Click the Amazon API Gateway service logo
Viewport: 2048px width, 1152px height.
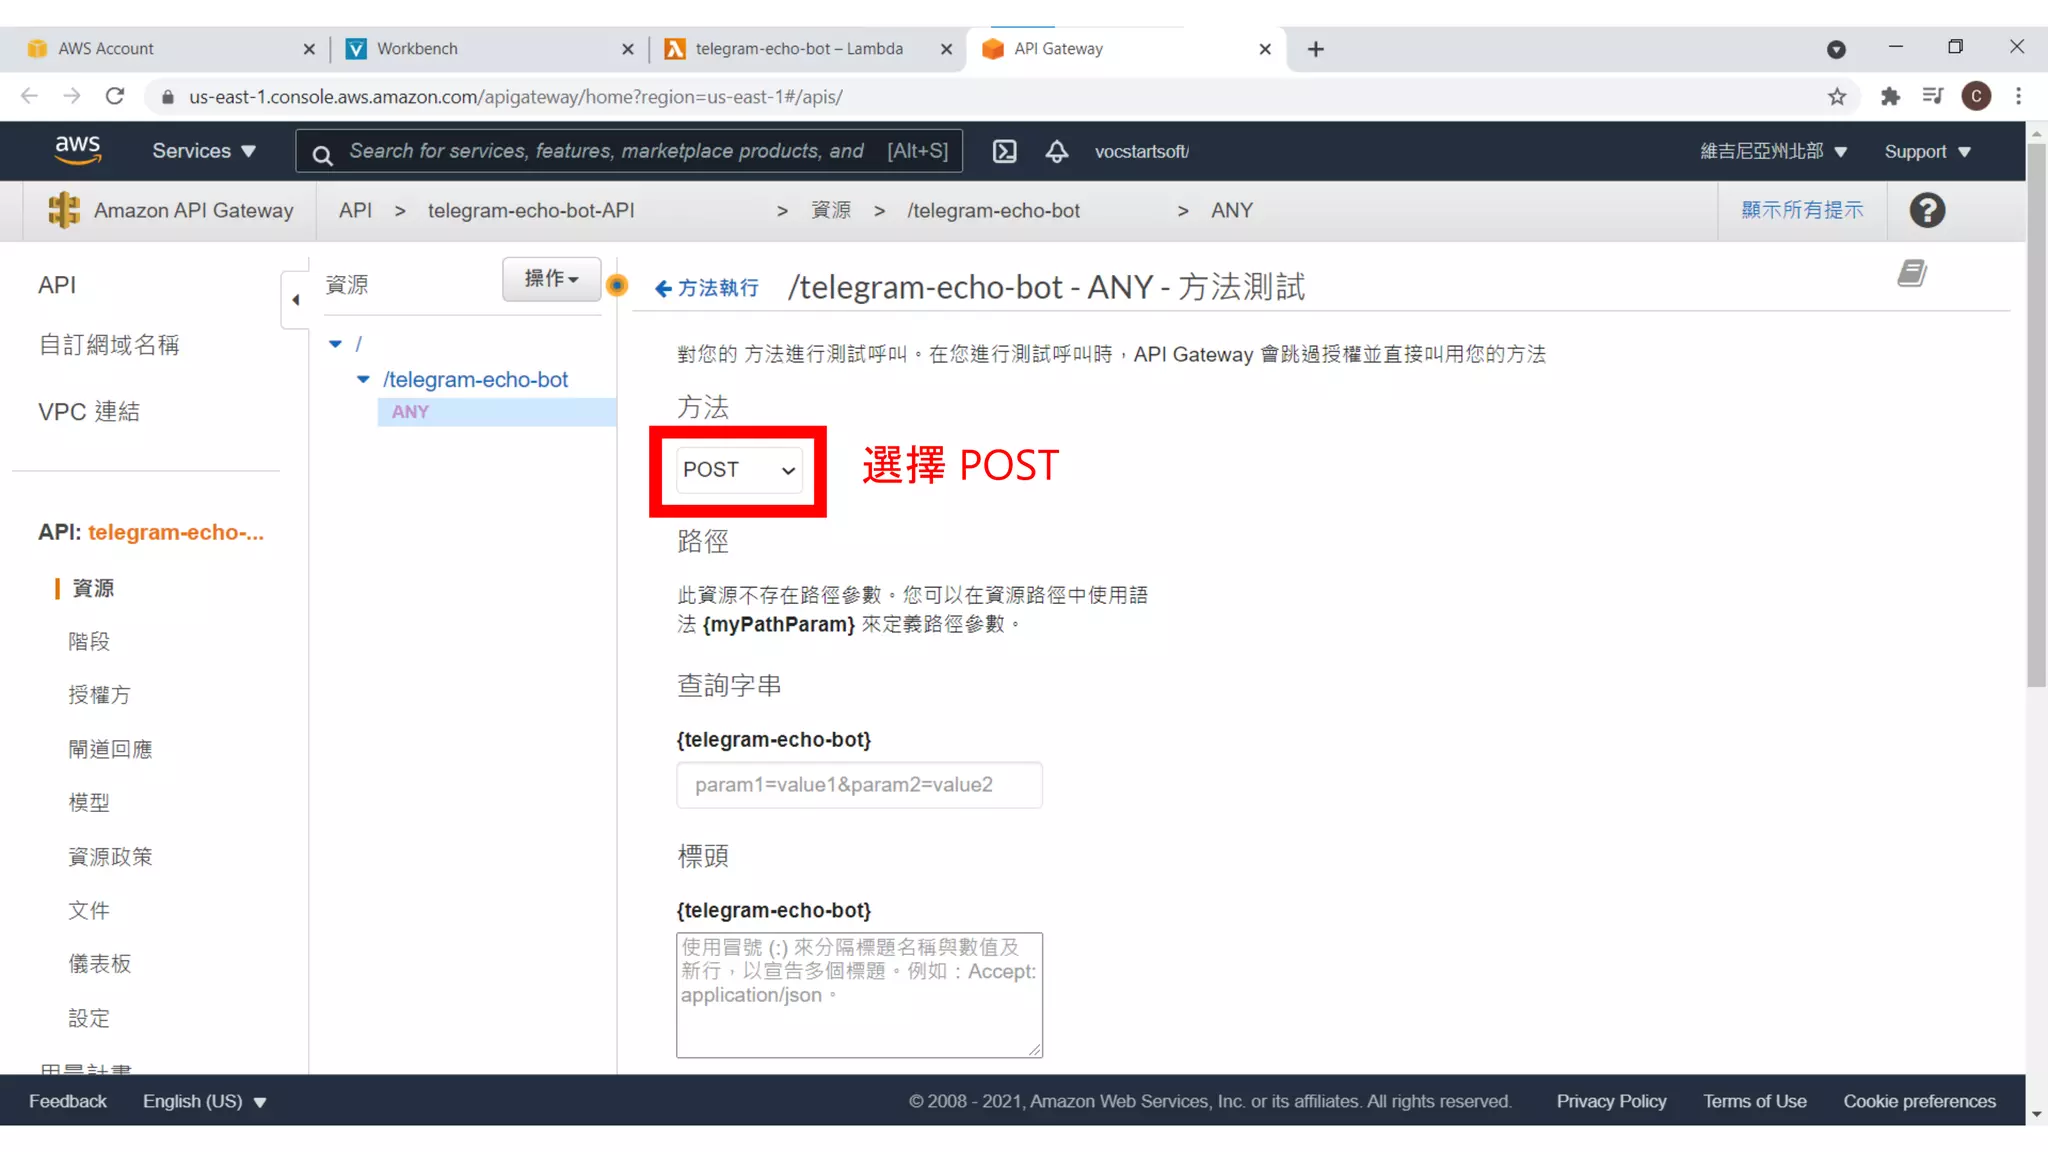[64, 210]
